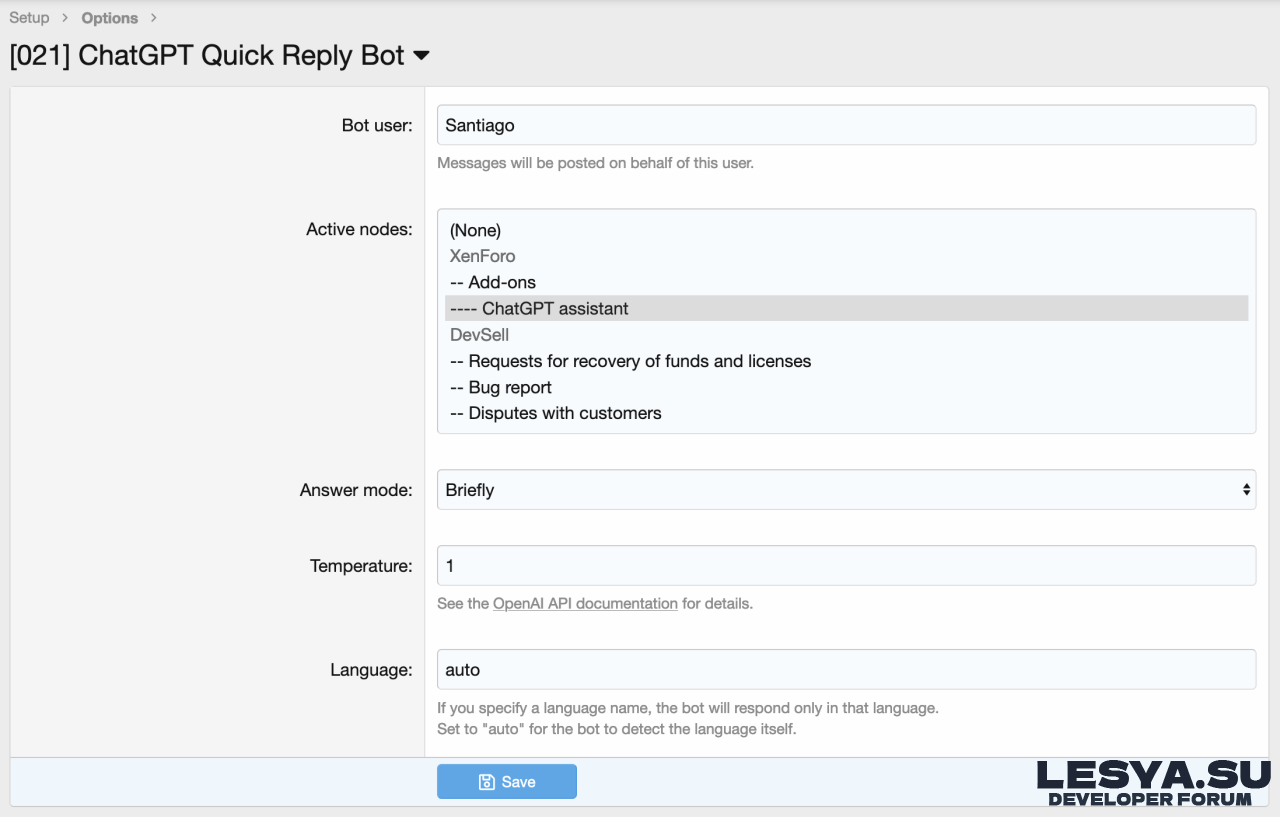Screen dimensions: 1280x817
Task: Select the 'Add-ons' node under XenForo
Action: pos(494,282)
